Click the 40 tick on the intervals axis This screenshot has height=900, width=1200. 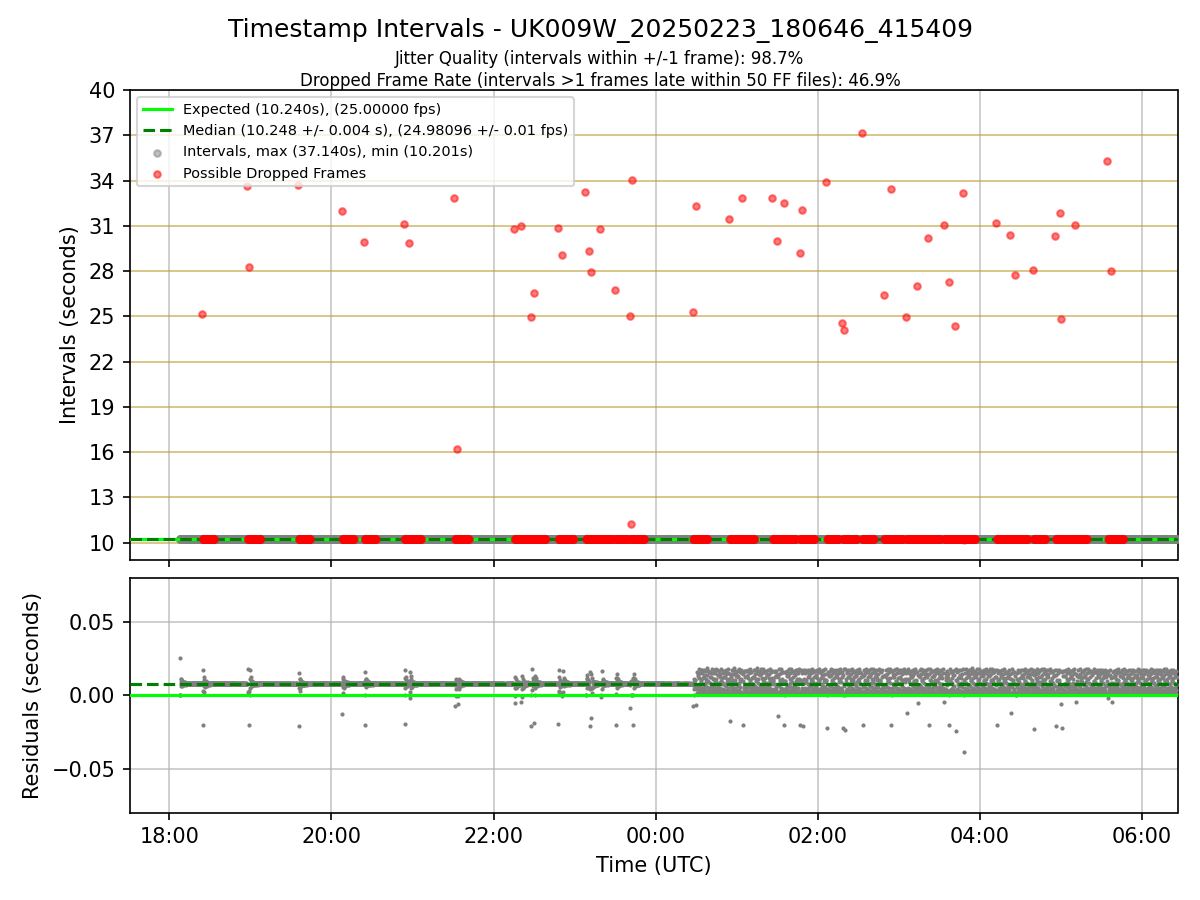[104, 91]
